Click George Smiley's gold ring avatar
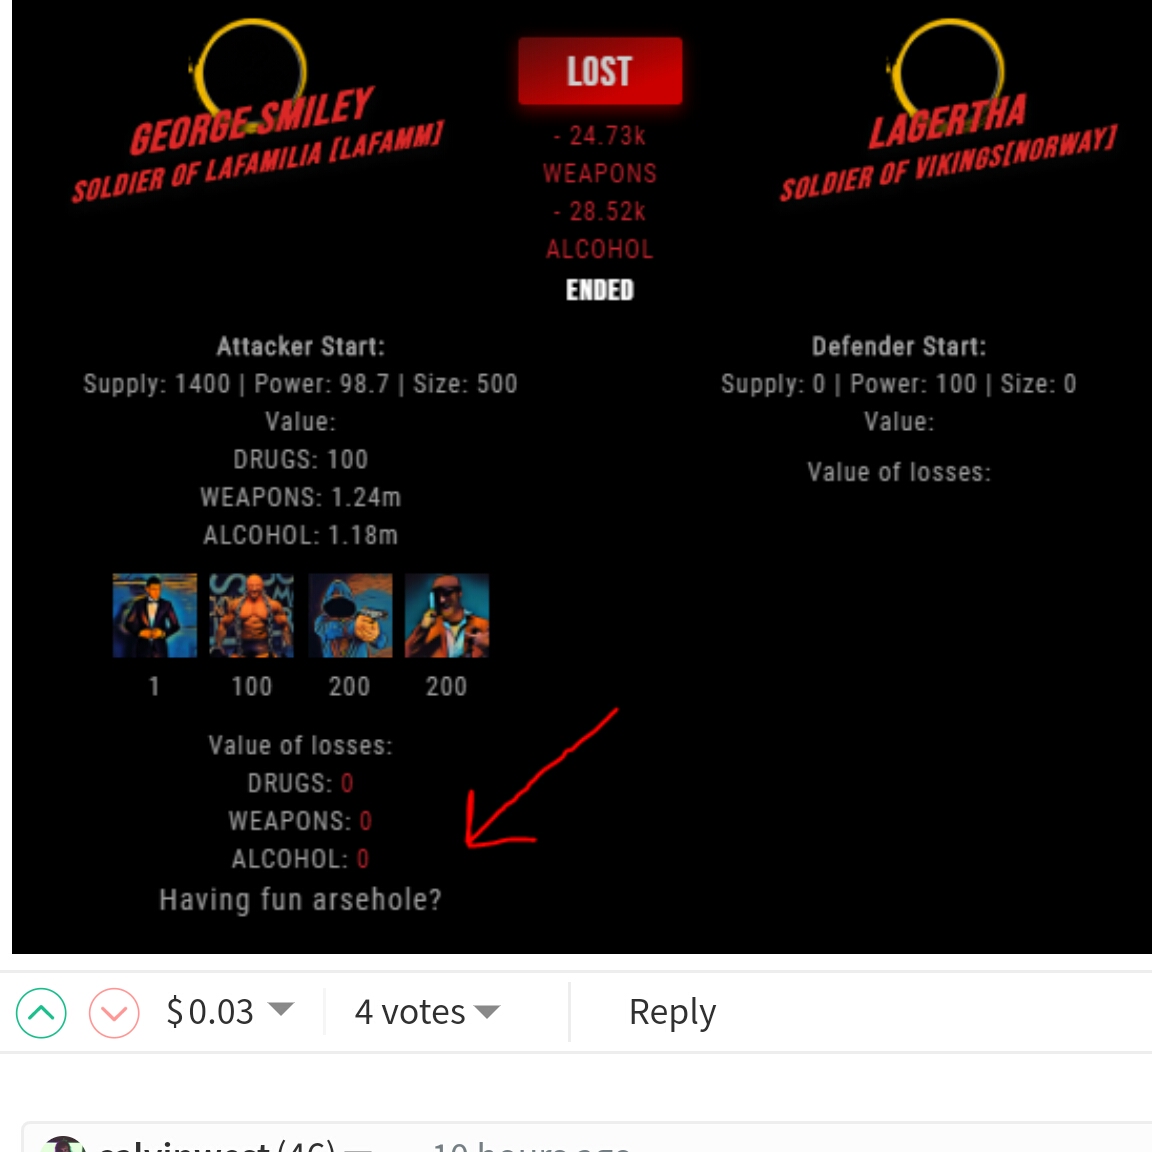1152x1152 pixels. 251,71
